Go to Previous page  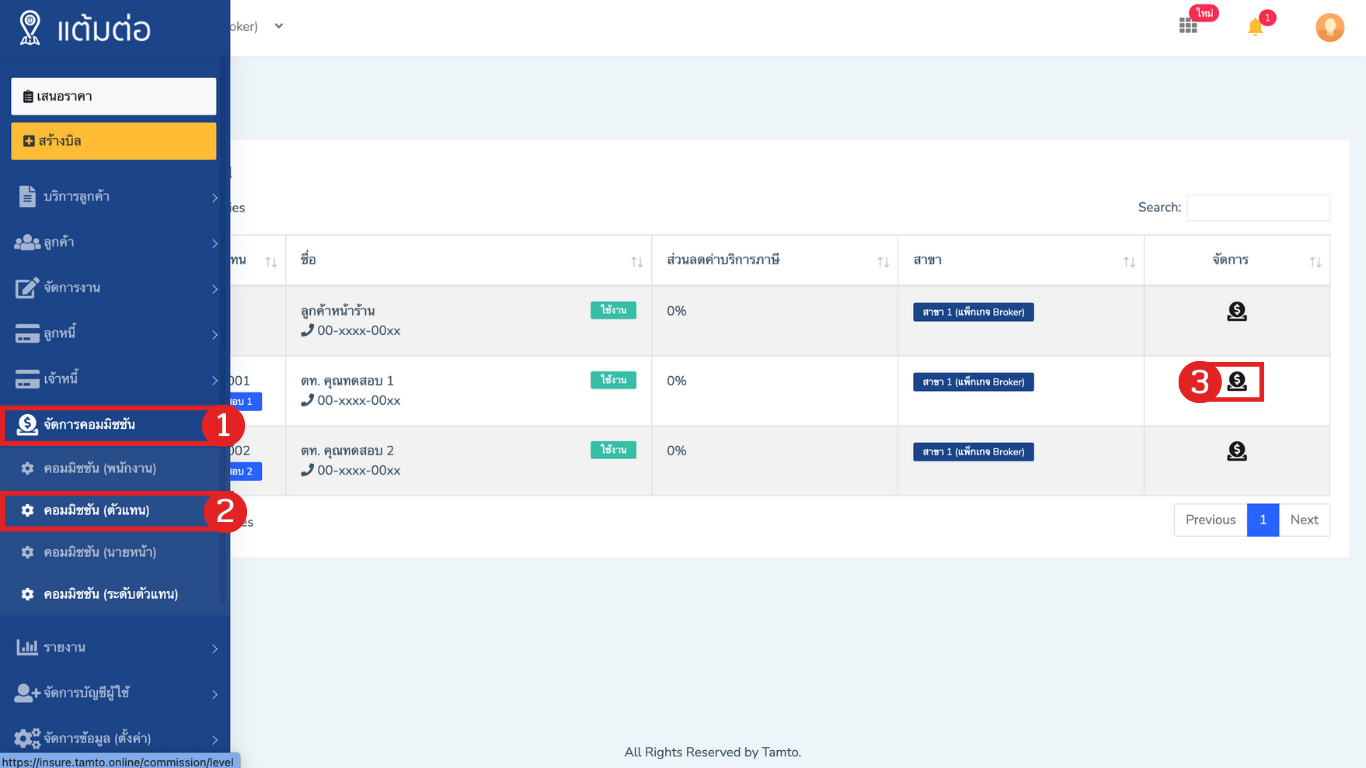pos(1210,520)
